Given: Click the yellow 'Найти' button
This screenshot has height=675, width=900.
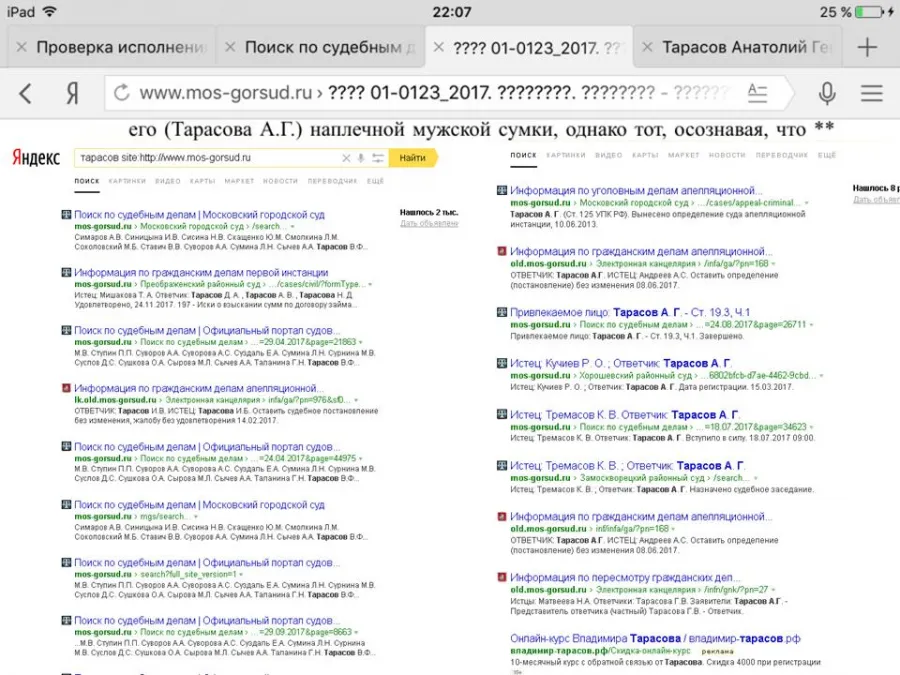Looking at the screenshot, I should (x=413, y=157).
